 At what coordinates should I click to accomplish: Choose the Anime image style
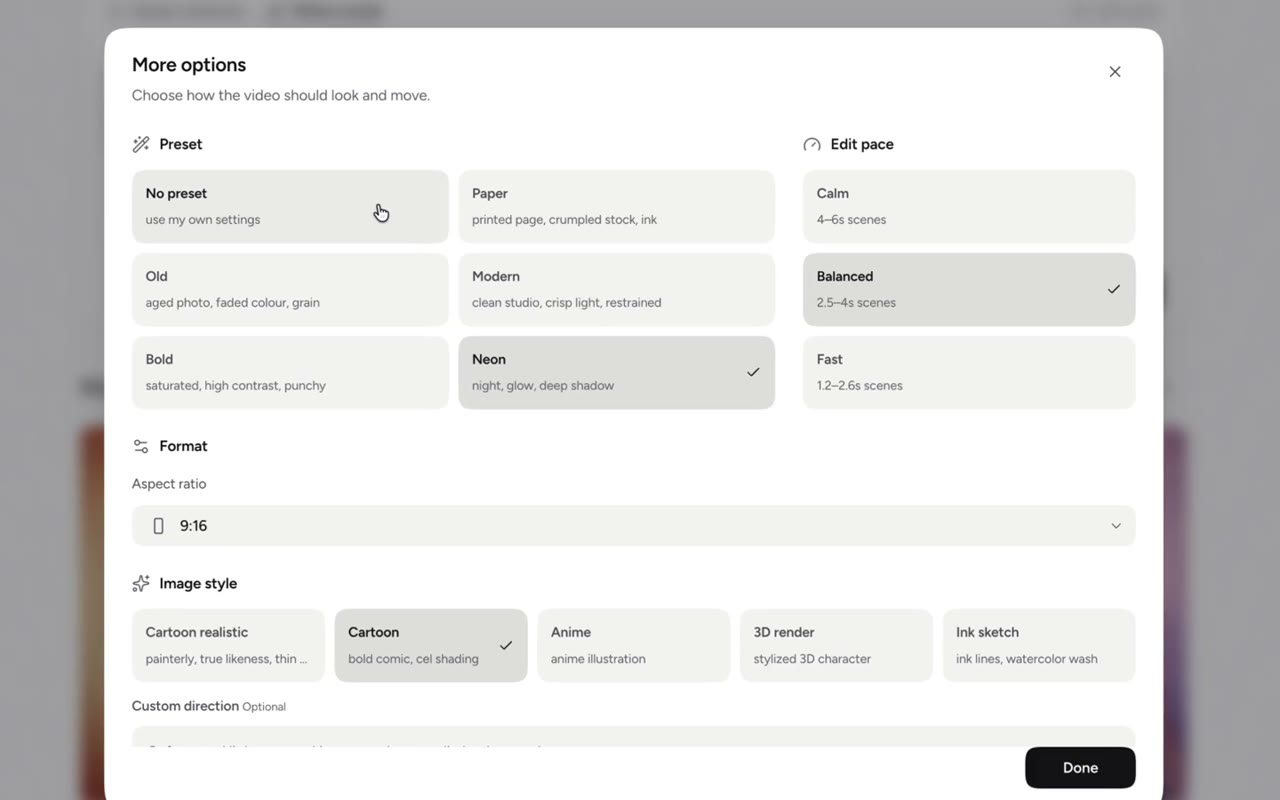pos(634,645)
